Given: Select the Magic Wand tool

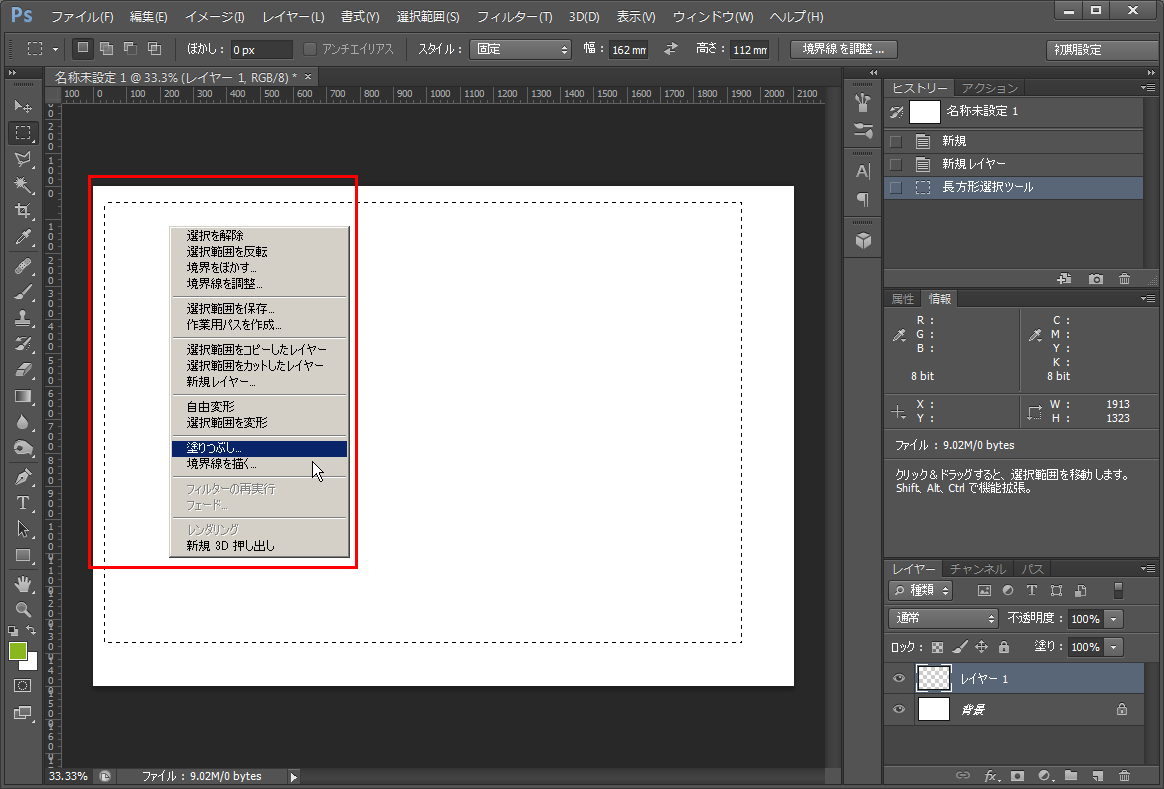Looking at the screenshot, I should 22,185.
